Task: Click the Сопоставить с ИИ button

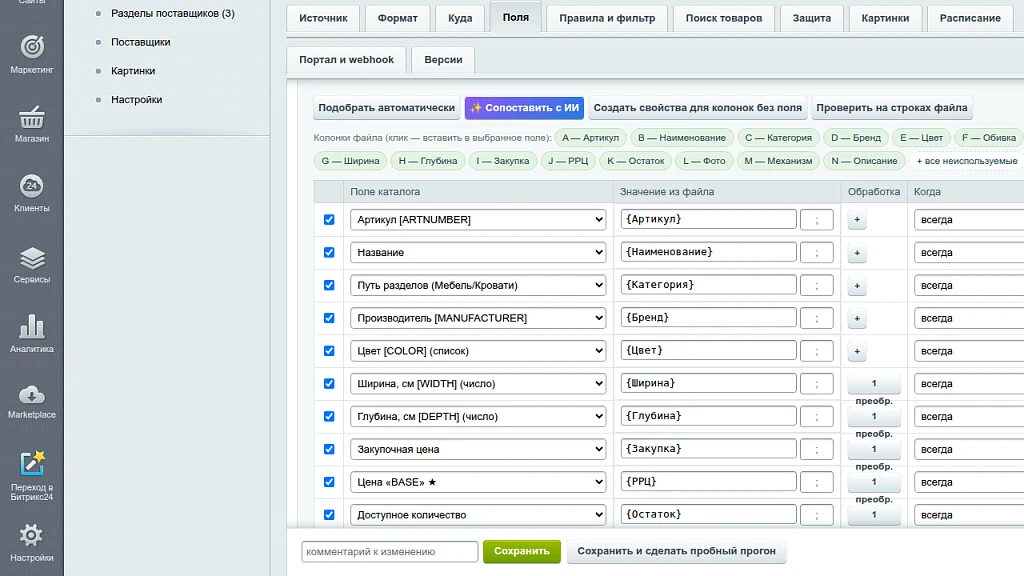Action: pyautogui.click(x=524, y=108)
